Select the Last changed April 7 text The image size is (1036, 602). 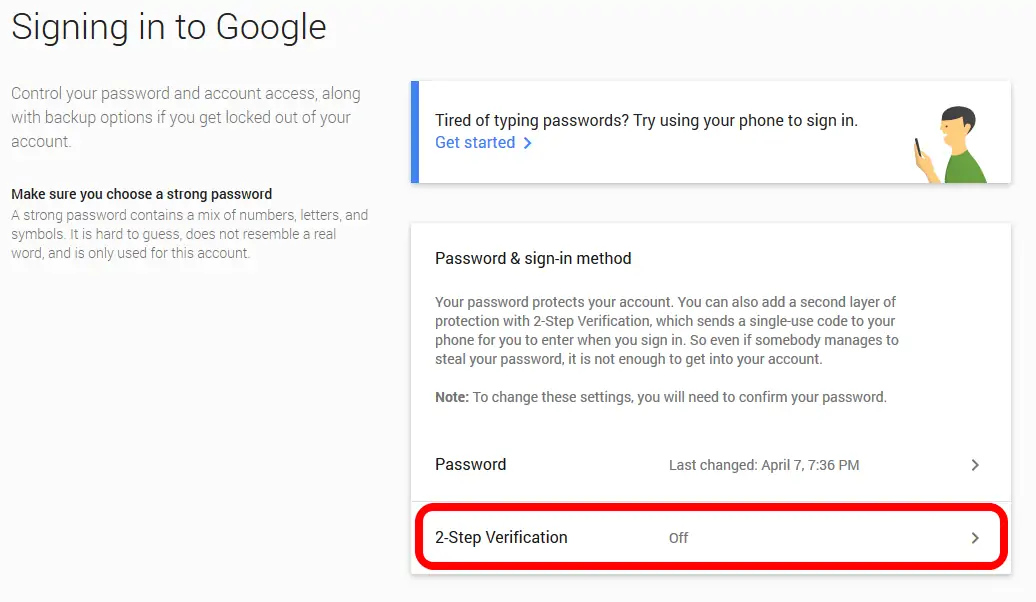click(x=764, y=465)
